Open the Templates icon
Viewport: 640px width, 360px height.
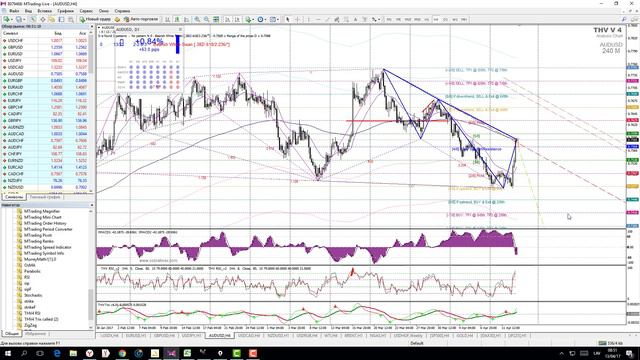tap(272, 19)
